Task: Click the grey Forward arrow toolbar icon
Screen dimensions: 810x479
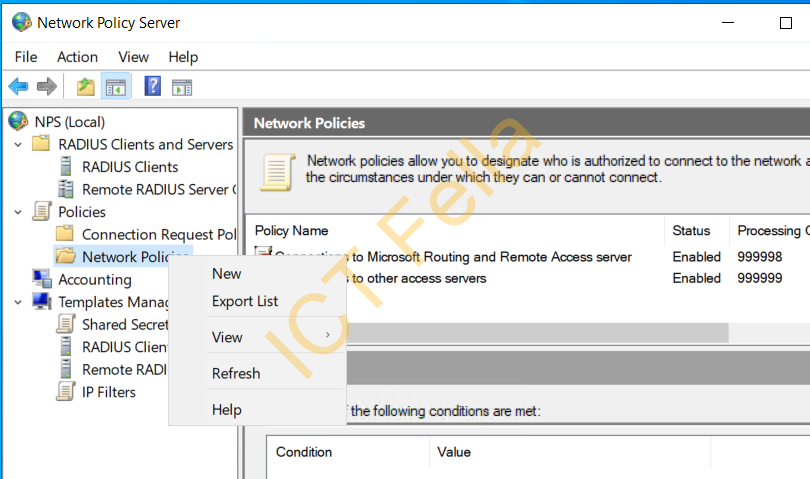Action: [46, 86]
